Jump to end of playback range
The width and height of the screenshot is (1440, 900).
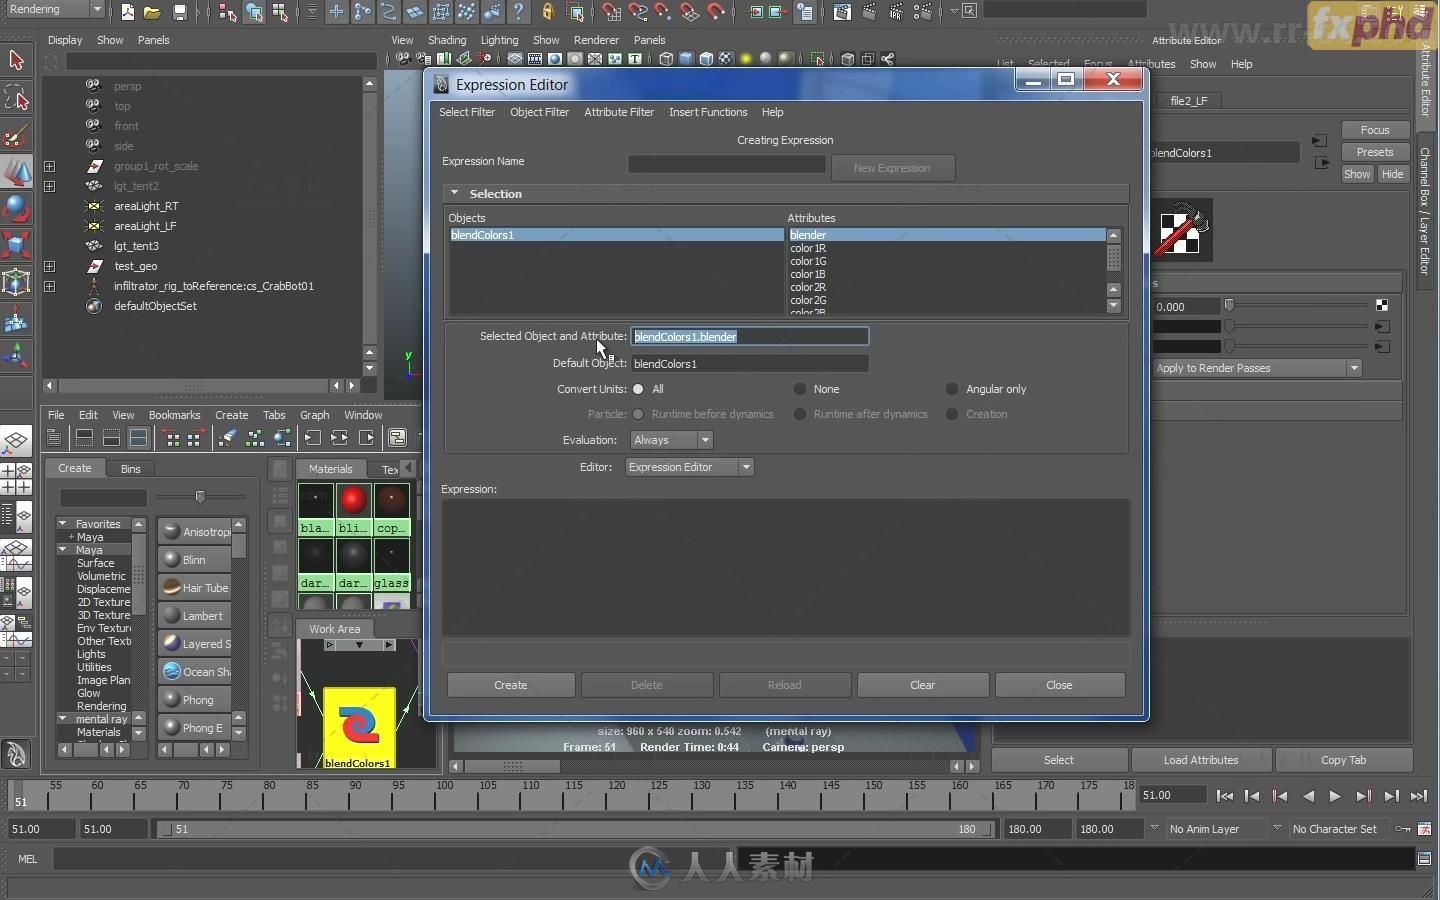click(1419, 796)
